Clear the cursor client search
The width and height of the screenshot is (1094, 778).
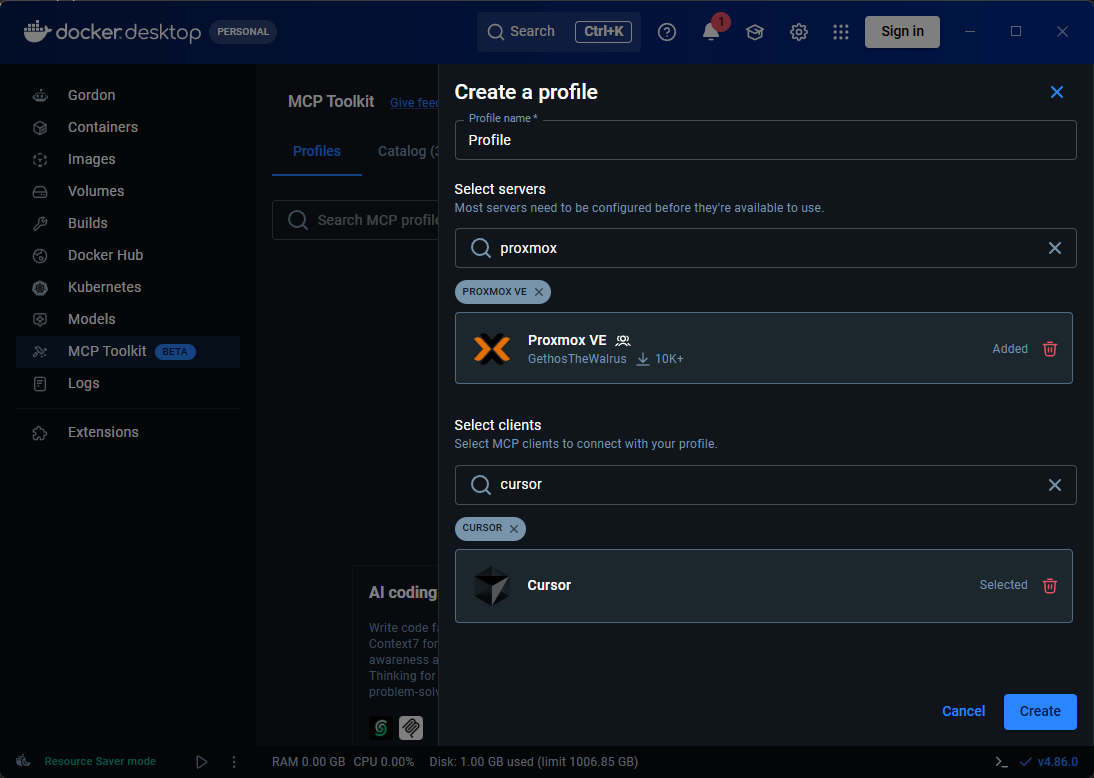[x=1055, y=485]
